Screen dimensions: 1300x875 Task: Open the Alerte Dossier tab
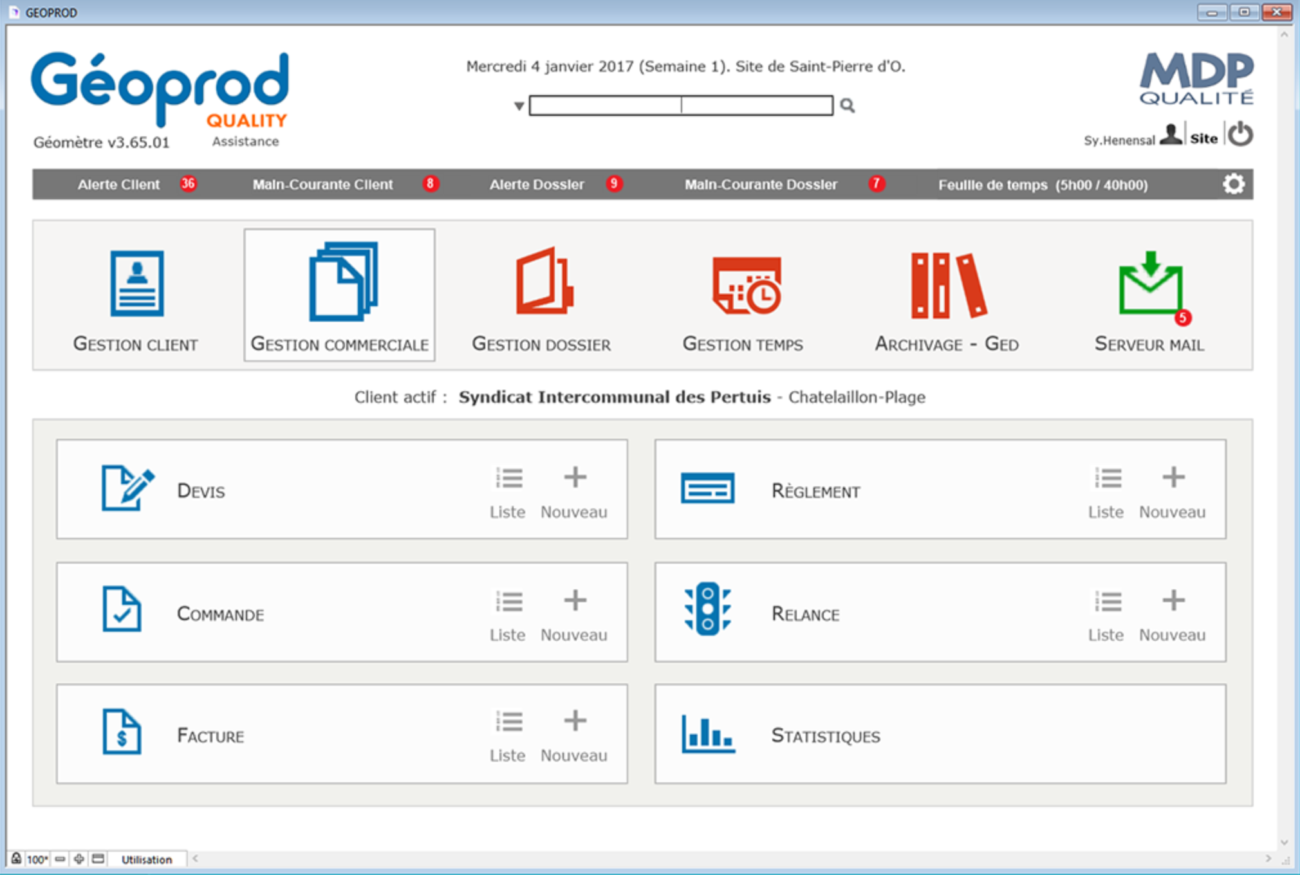[x=537, y=185]
